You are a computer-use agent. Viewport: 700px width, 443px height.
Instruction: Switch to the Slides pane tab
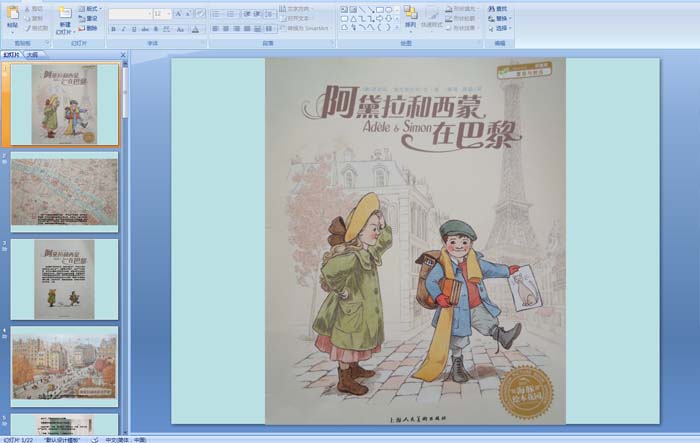(x=12, y=55)
